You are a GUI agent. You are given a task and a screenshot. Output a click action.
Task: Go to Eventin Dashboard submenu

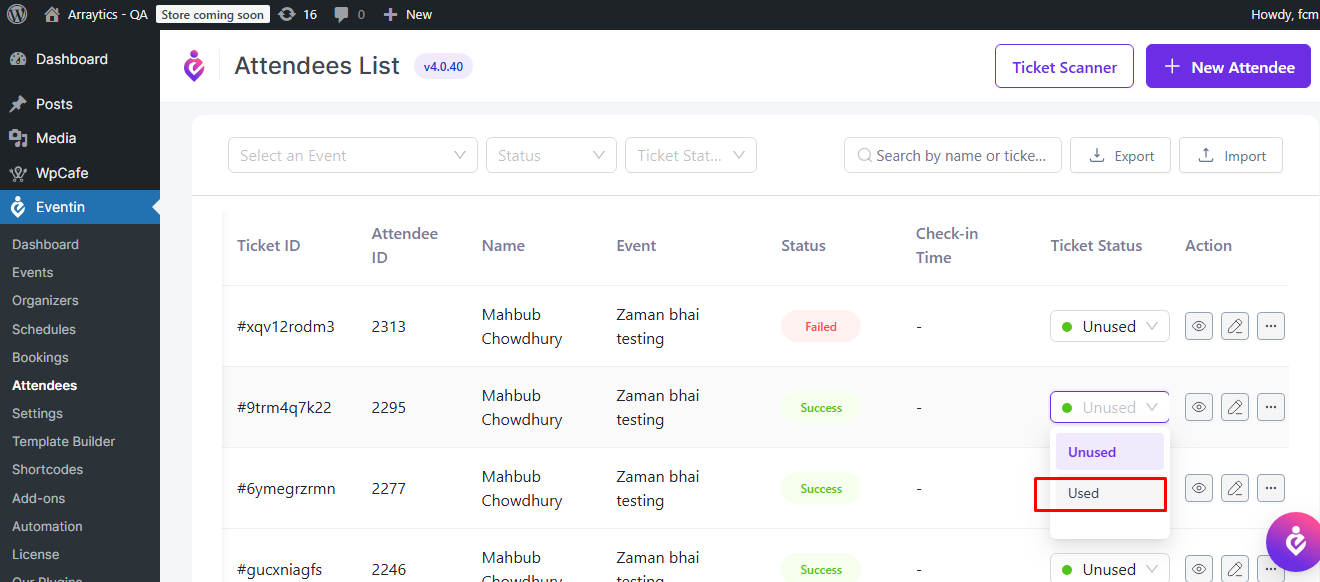45,244
